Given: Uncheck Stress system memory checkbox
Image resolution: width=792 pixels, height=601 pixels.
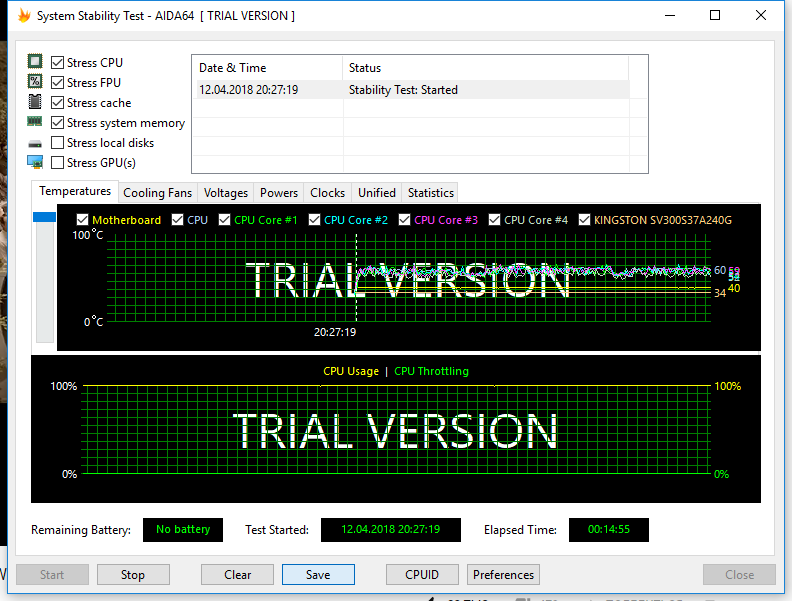Looking at the screenshot, I should [x=58, y=123].
